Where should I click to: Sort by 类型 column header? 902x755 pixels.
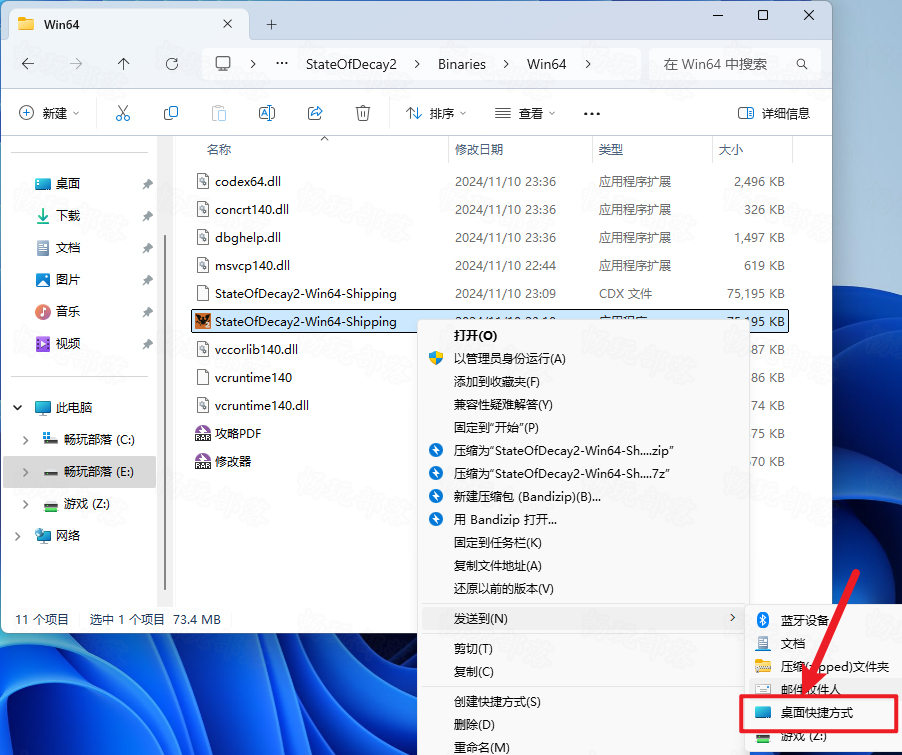(610, 150)
